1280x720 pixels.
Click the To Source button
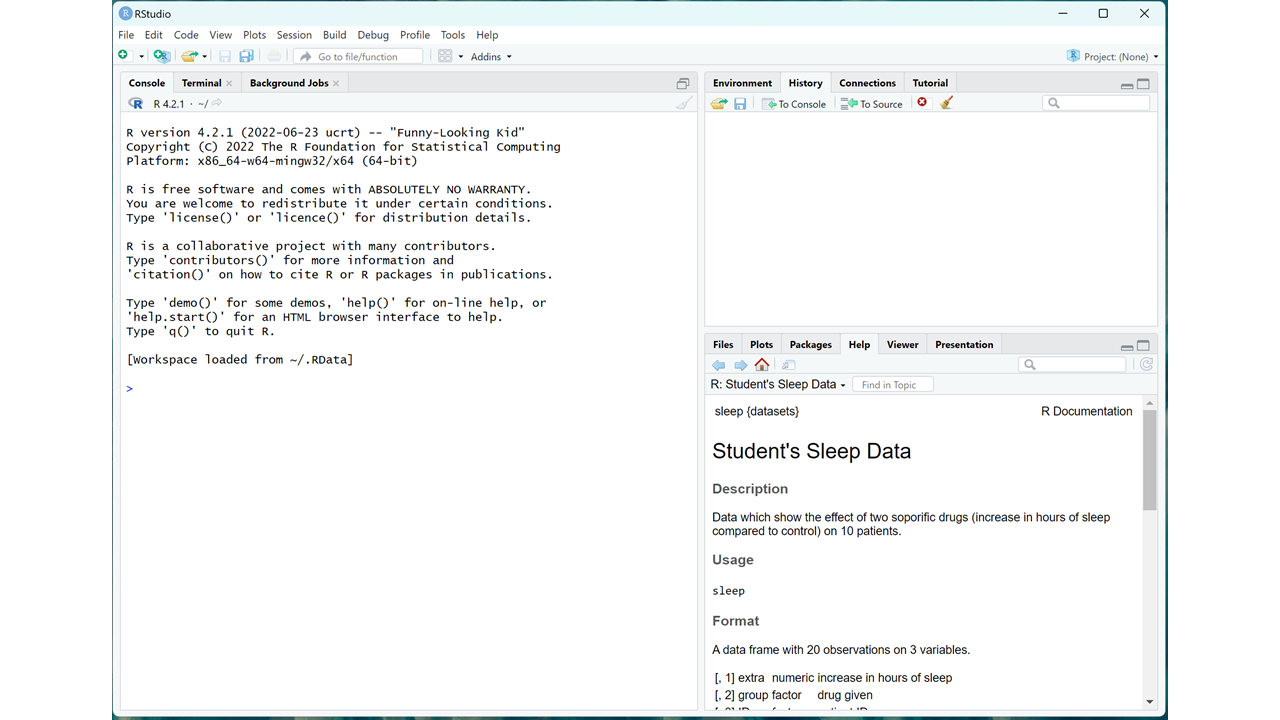[x=872, y=103]
